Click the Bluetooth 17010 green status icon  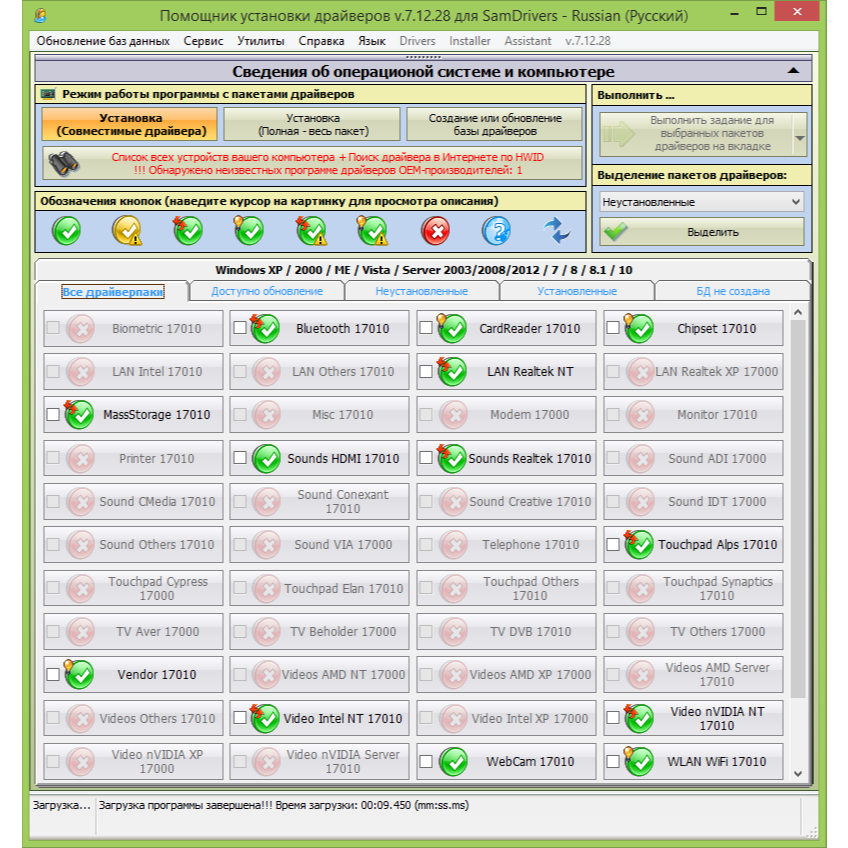click(x=265, y=328)
